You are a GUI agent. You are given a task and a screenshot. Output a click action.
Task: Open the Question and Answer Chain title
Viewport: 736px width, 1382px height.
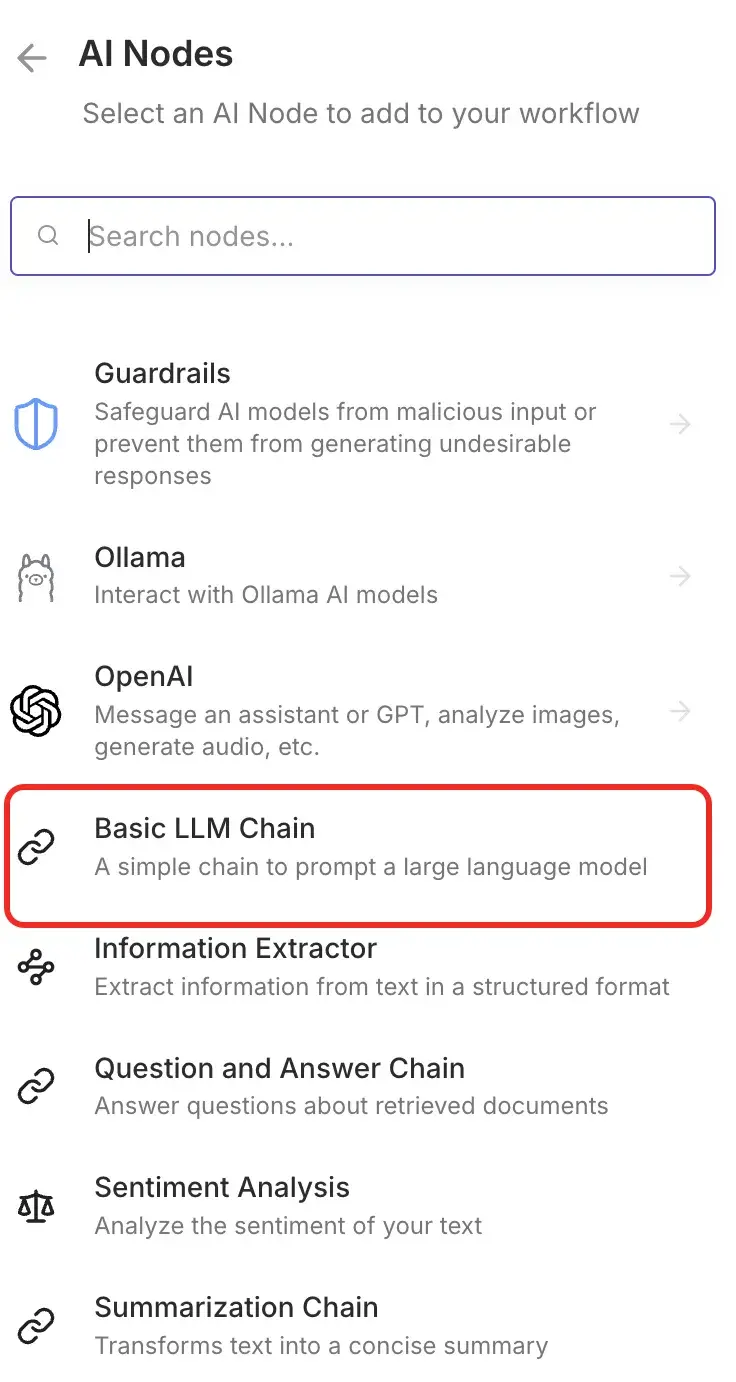coord(279,1068)
